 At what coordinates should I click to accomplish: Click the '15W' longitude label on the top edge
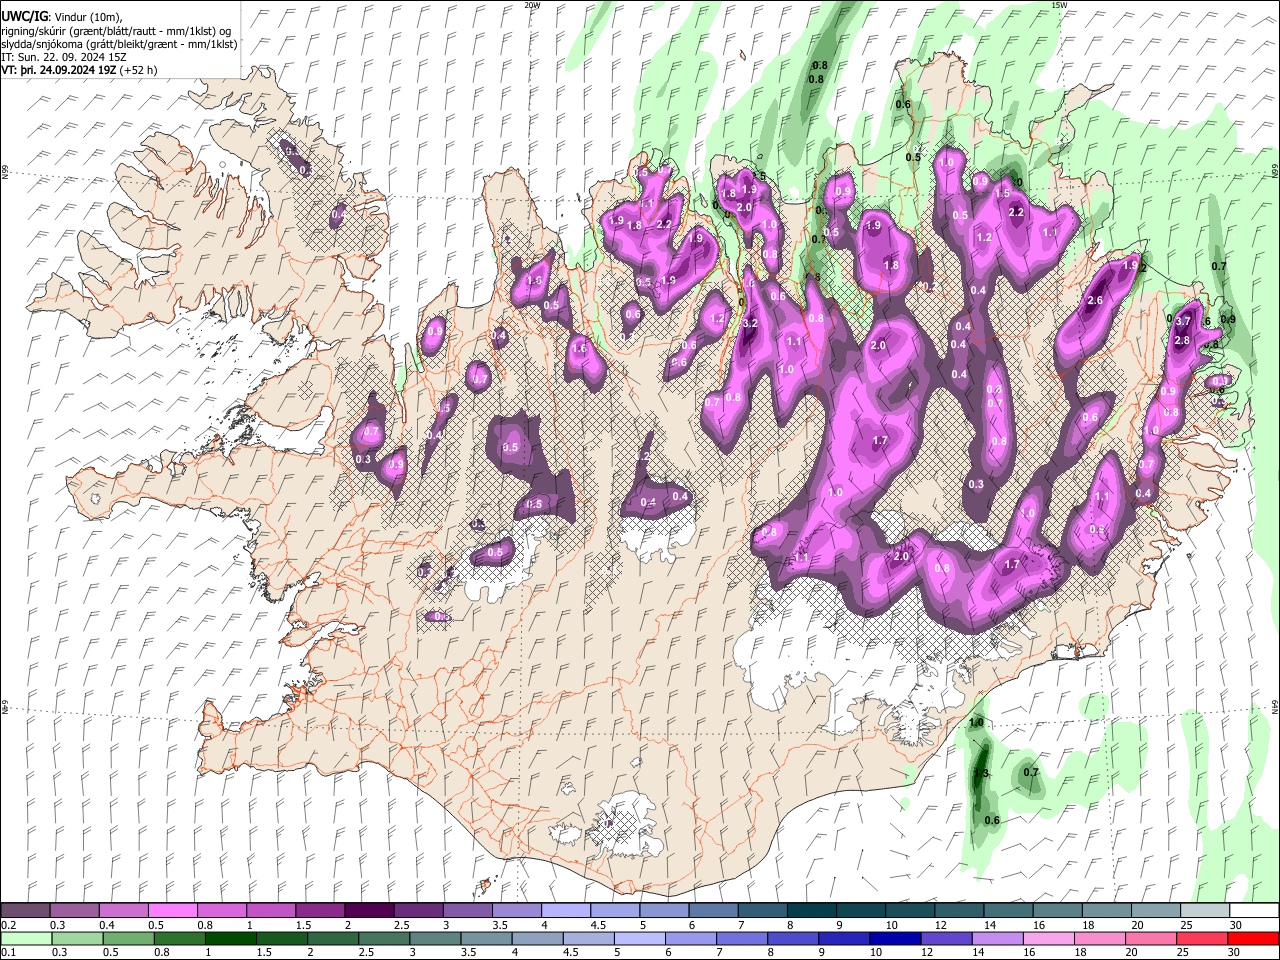click(x=1059, y=5)
